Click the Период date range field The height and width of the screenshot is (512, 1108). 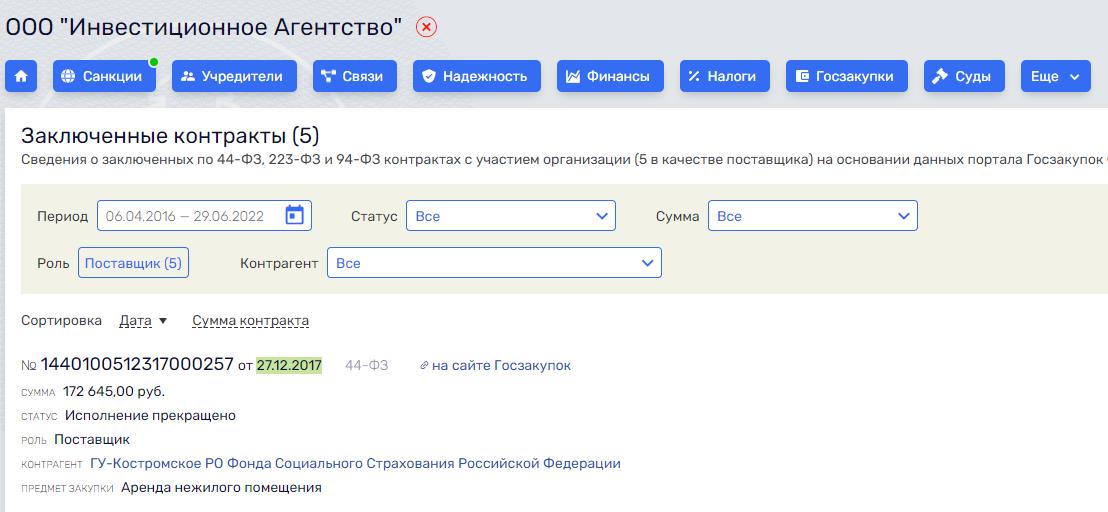(x=204, y=215)
